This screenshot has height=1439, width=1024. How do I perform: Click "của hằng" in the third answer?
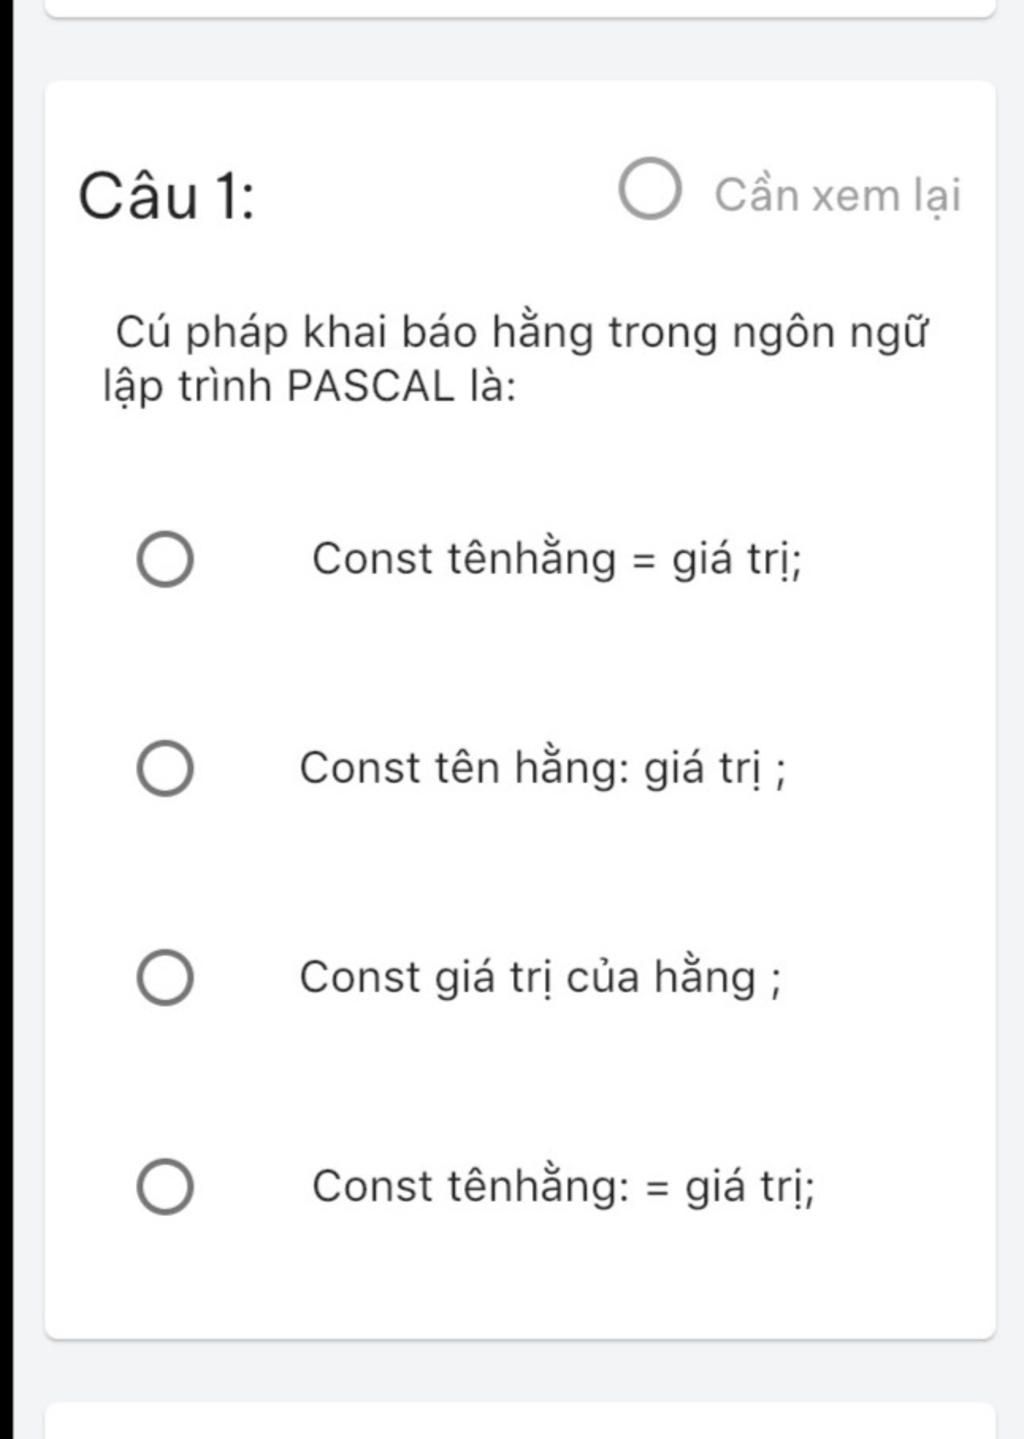point(661,978)
